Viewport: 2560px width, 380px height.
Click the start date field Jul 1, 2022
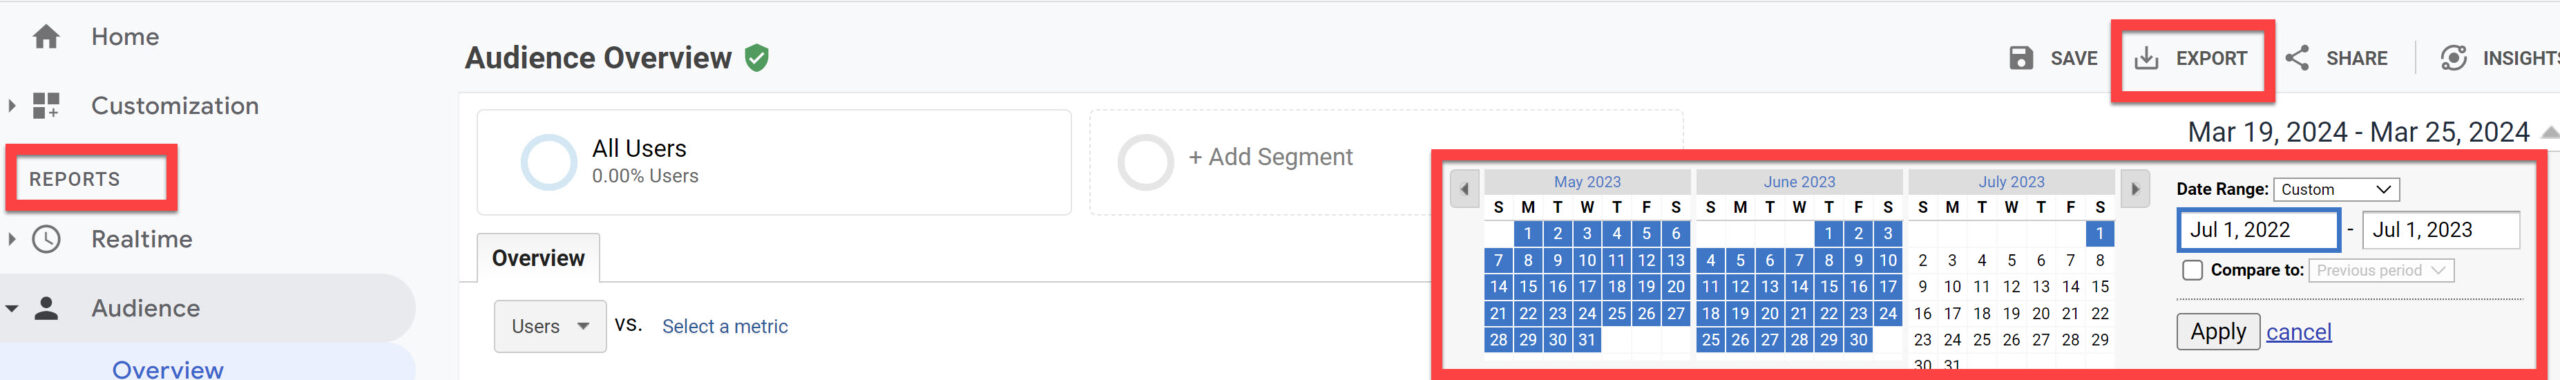[x=2259, y=230]
